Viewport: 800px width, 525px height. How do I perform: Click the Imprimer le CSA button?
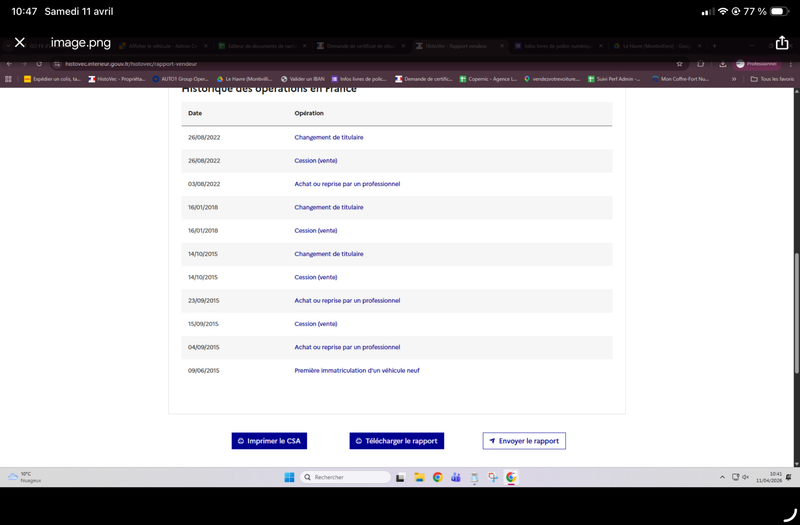point(269,441)
